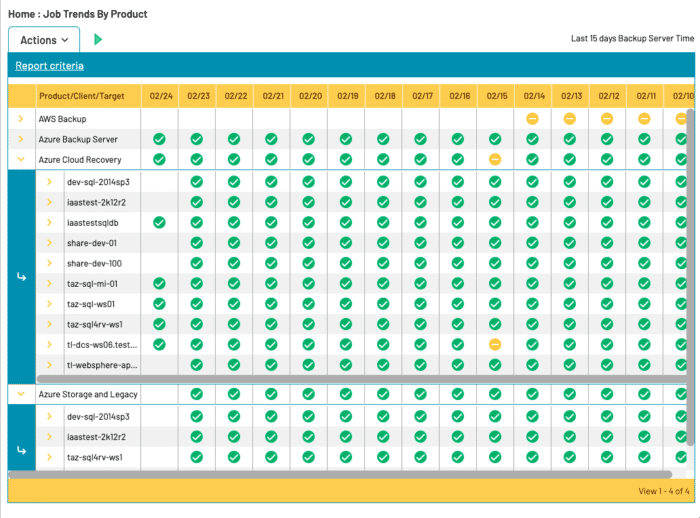Click the View 1 - 4 of 4 footer text
The image size is (700, 518).
(x=664, y=491)
